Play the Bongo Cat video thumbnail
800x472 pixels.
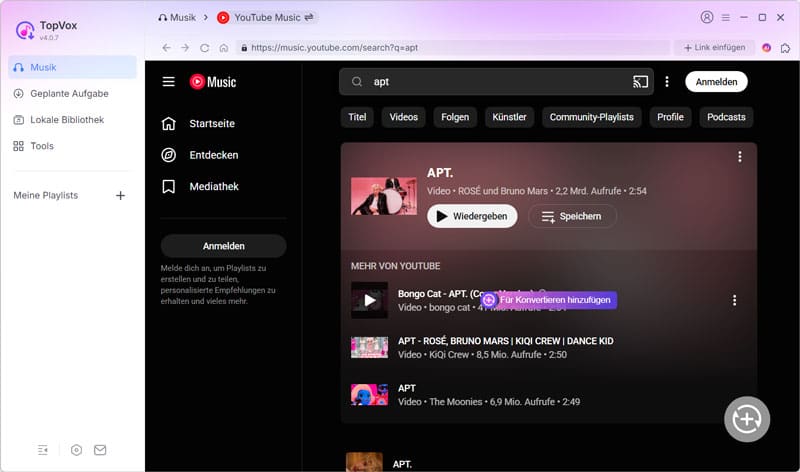(x=369, y=300)
